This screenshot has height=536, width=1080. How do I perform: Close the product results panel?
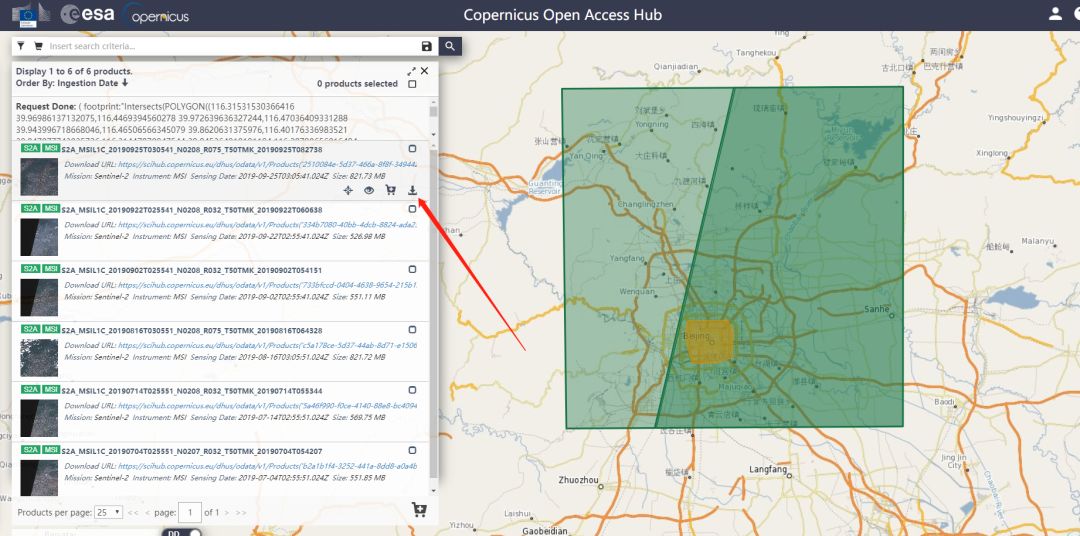pos(424,71)
